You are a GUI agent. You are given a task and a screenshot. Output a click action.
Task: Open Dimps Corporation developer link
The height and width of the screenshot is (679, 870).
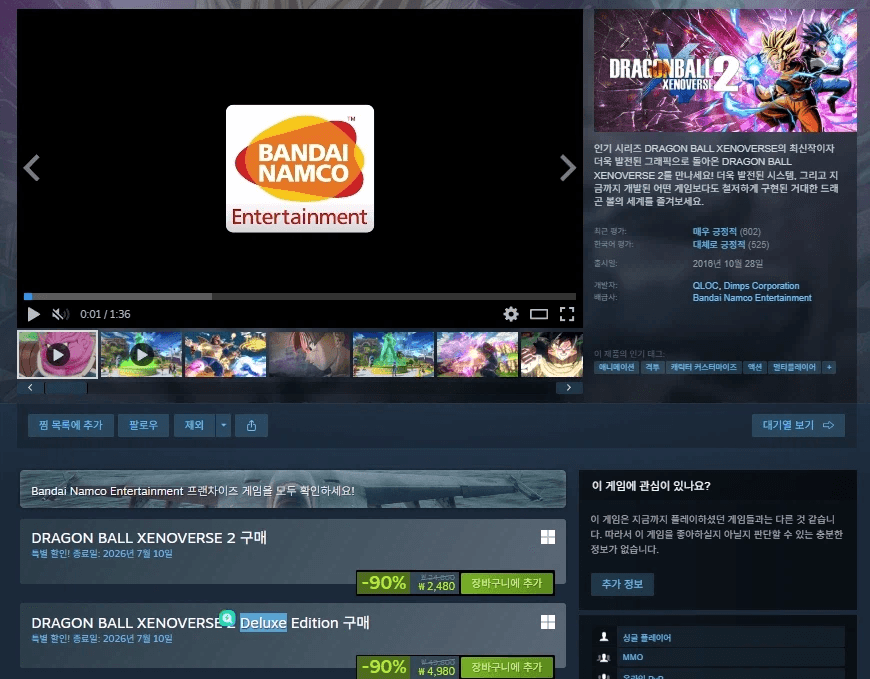point(761,286)
